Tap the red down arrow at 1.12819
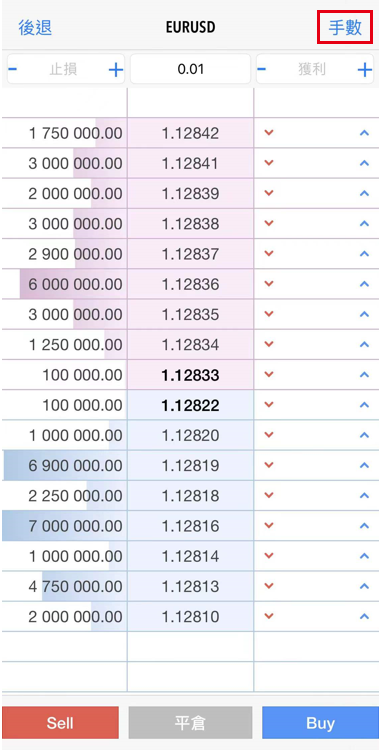 pyautogui.click(x=269, y=465)
